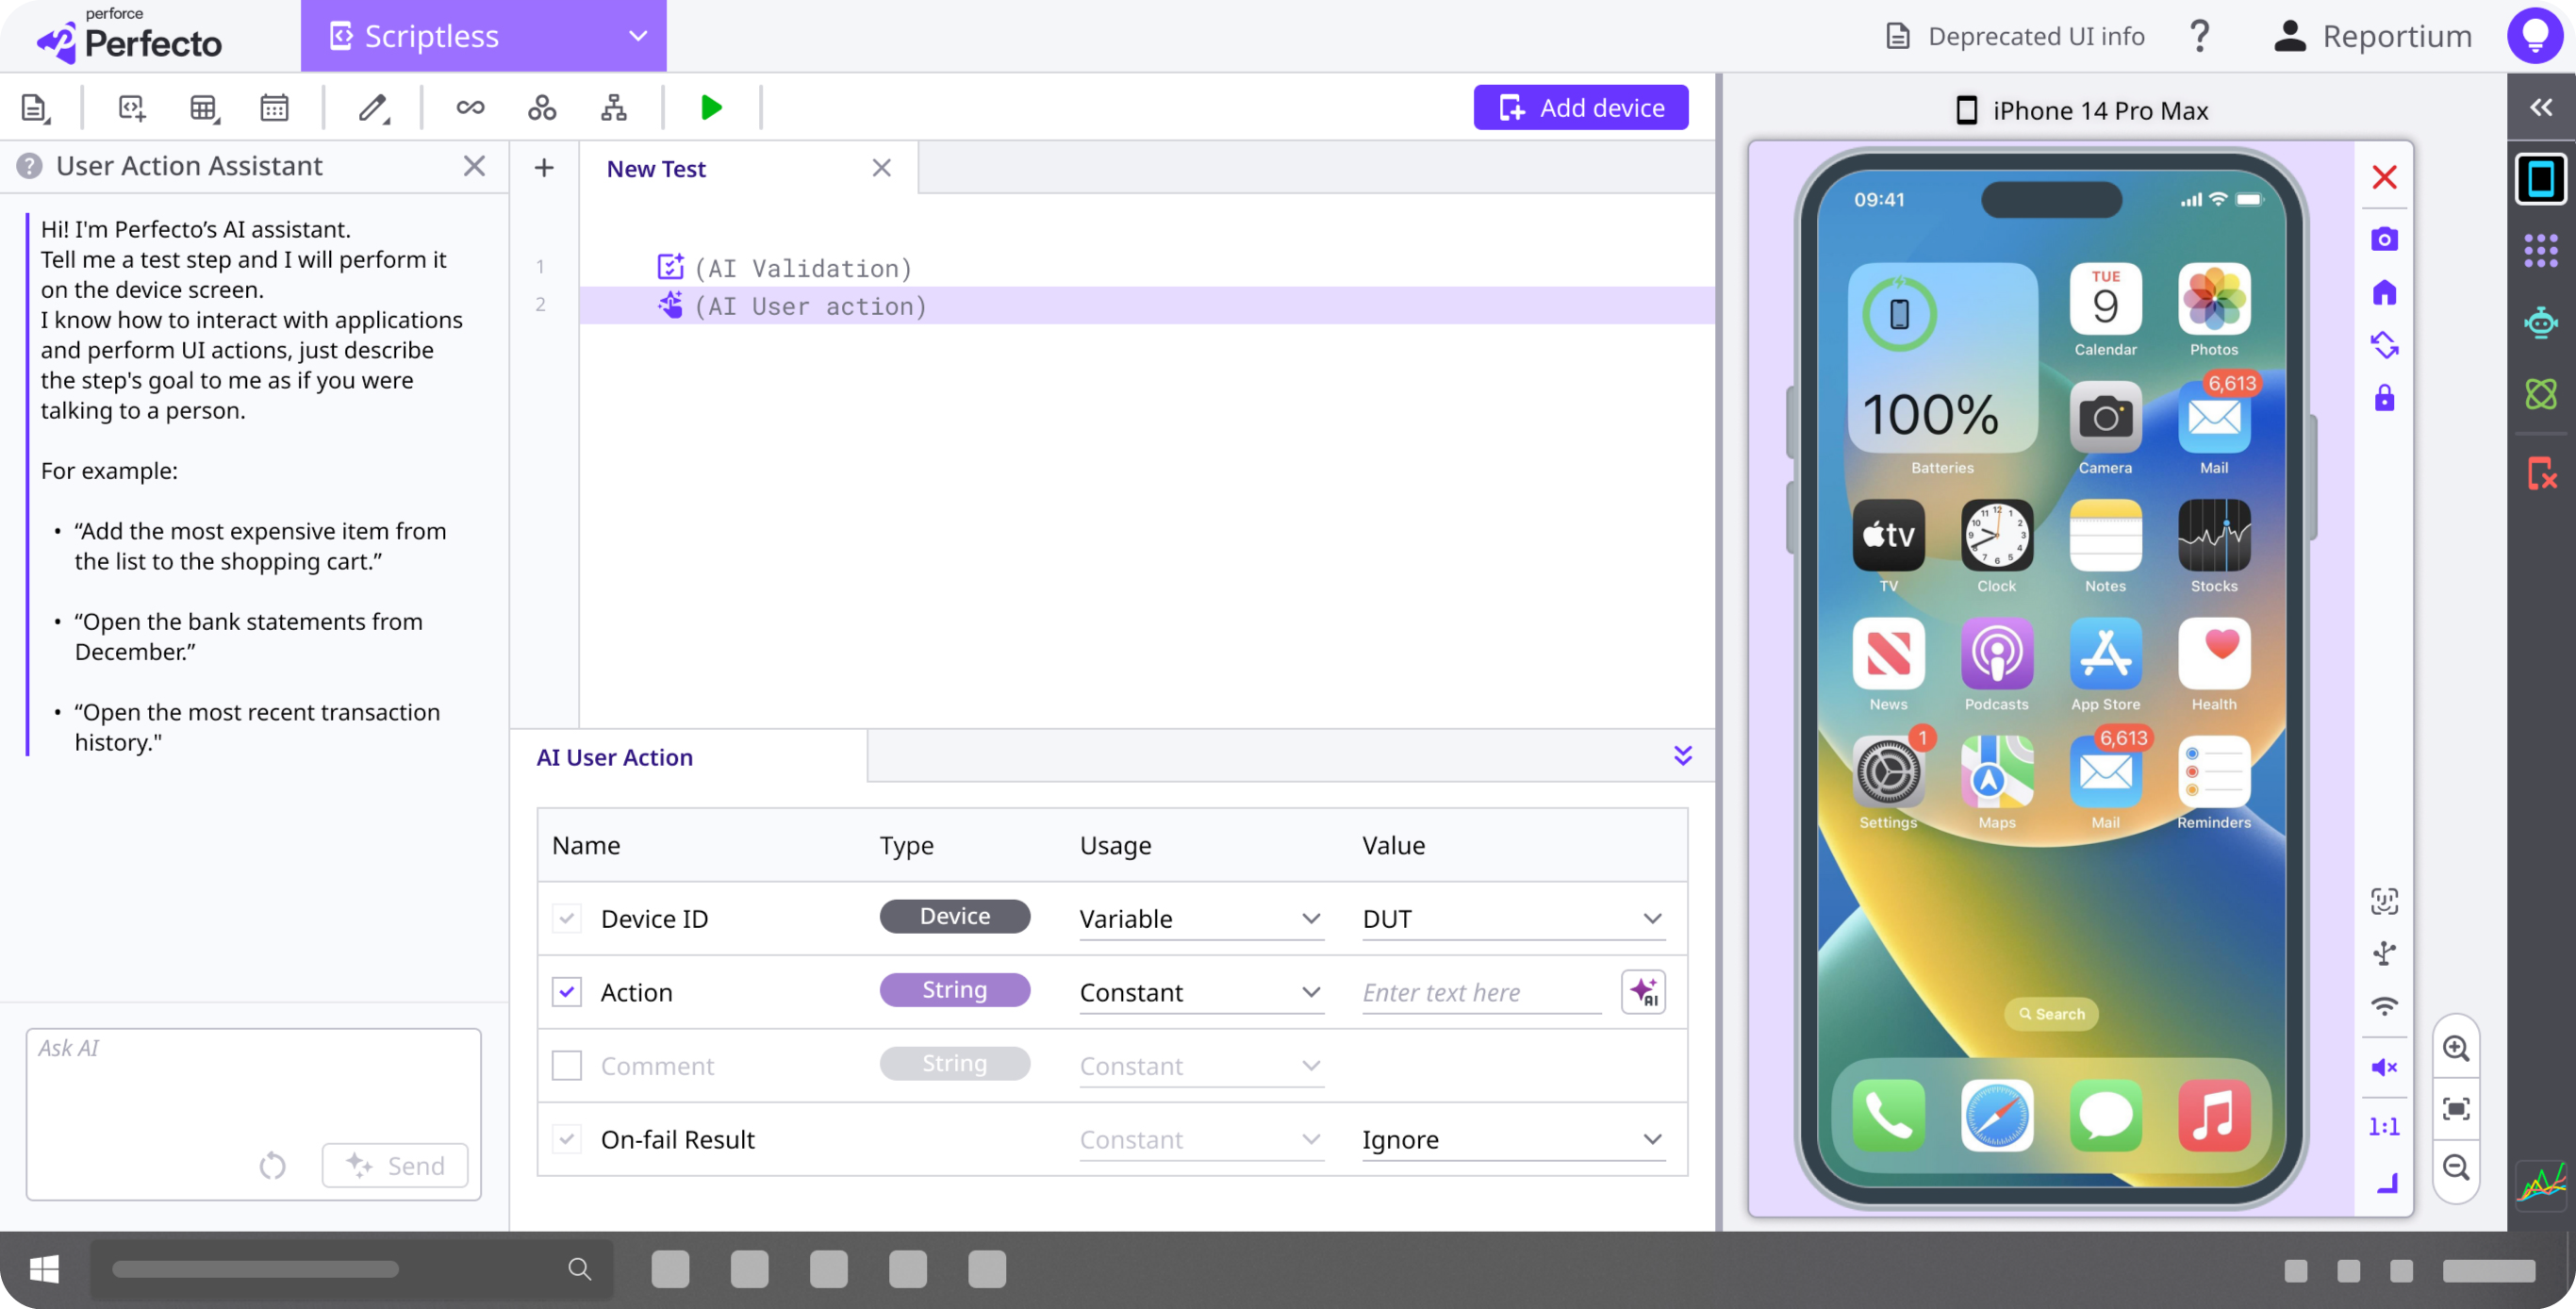Image resolution: width=2576 pixels, height=1309 pixels.
Task: Rotate the device with the rotate icon
Action: 2384,345
